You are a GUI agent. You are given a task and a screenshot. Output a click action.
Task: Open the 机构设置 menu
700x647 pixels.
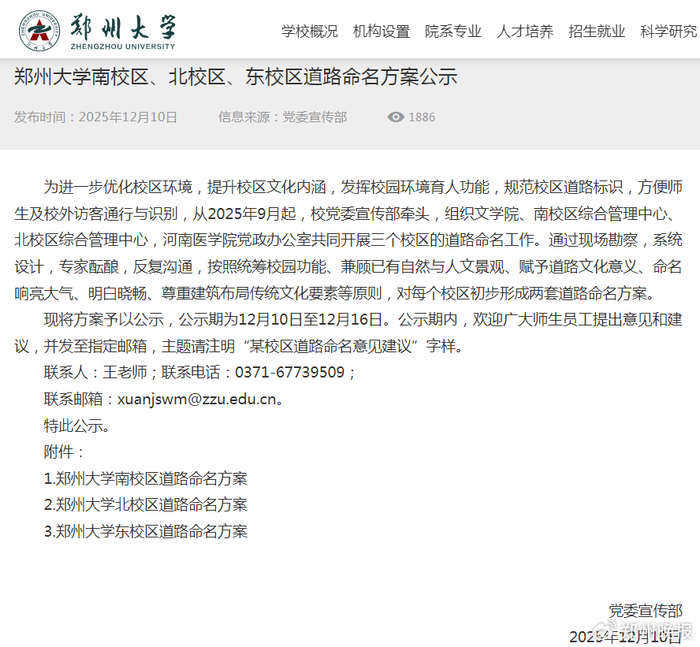point(381,31)
